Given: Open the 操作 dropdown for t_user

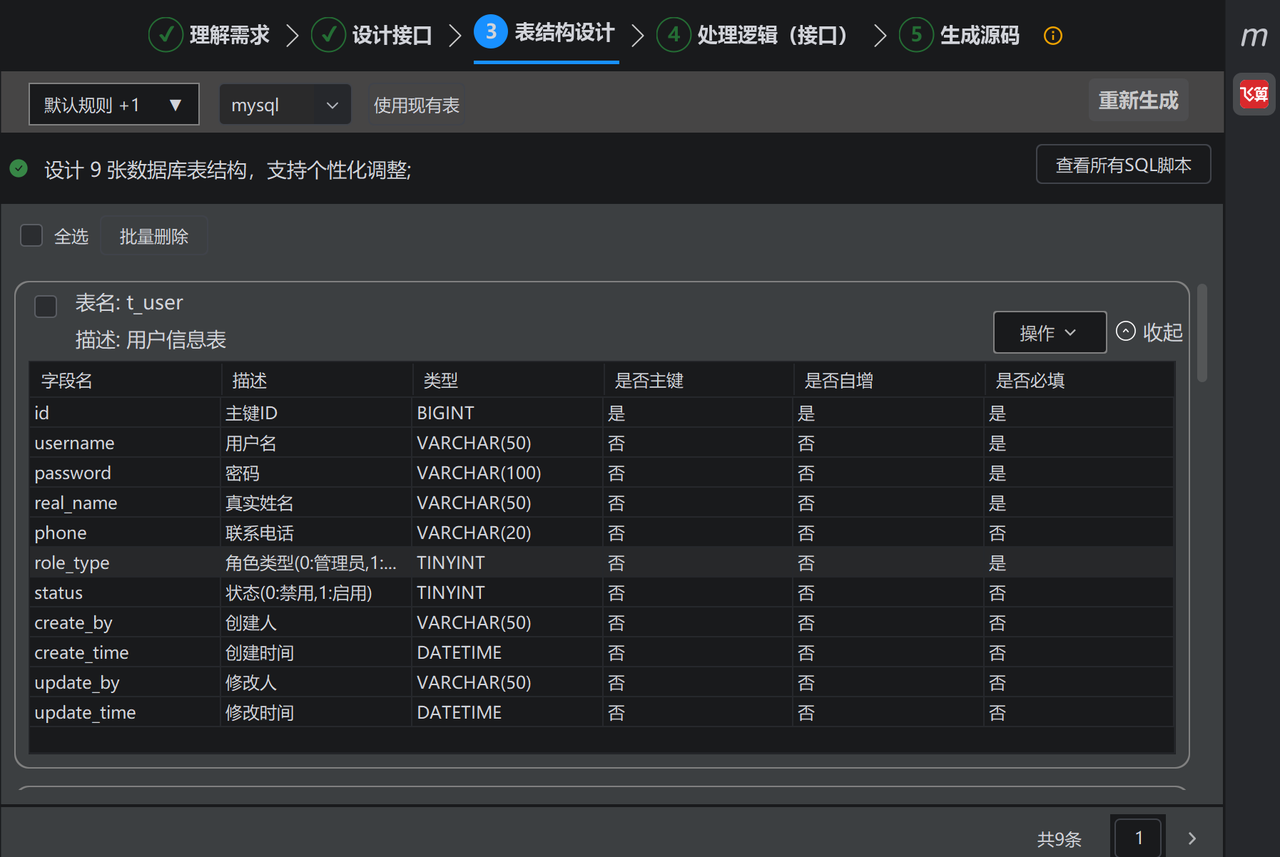Looking at the screenshot, I should (1050, 332).
